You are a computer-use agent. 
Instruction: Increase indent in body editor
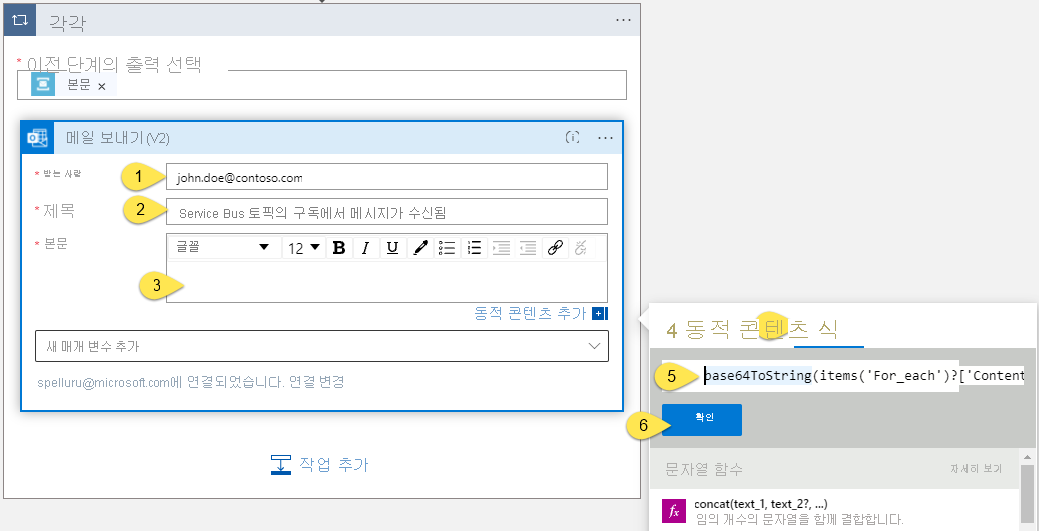[502, 248]
